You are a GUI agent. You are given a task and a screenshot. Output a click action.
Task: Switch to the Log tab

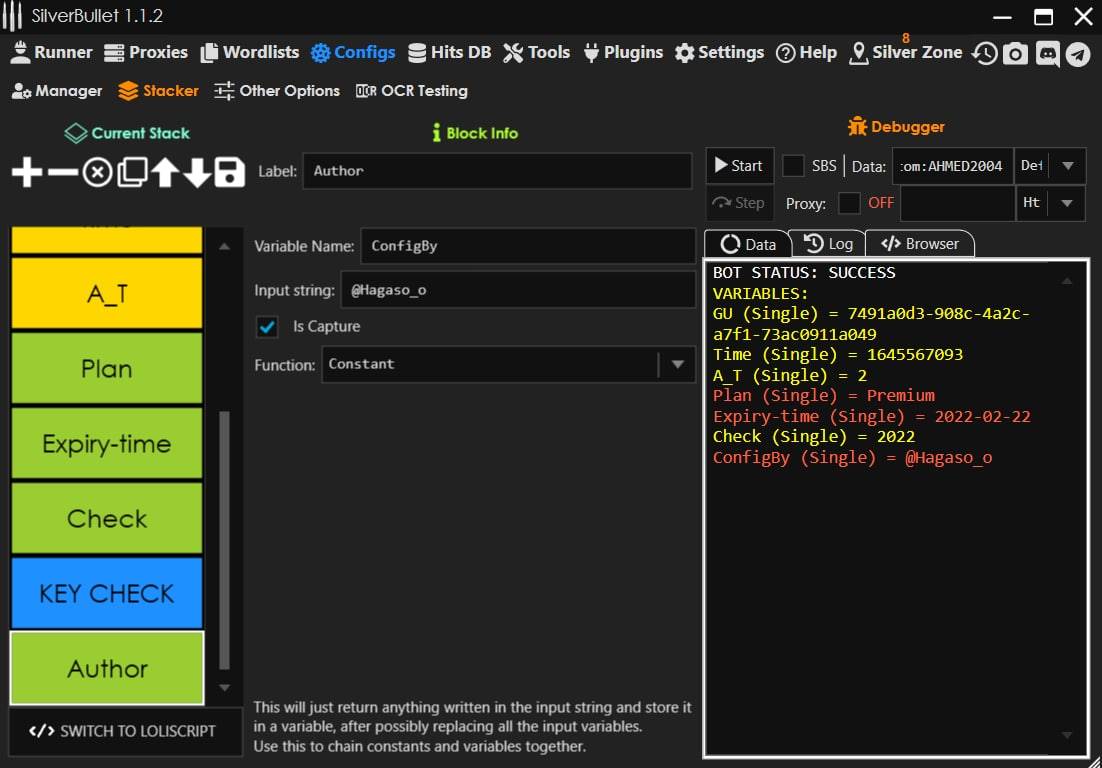click(x=828, y=244)
